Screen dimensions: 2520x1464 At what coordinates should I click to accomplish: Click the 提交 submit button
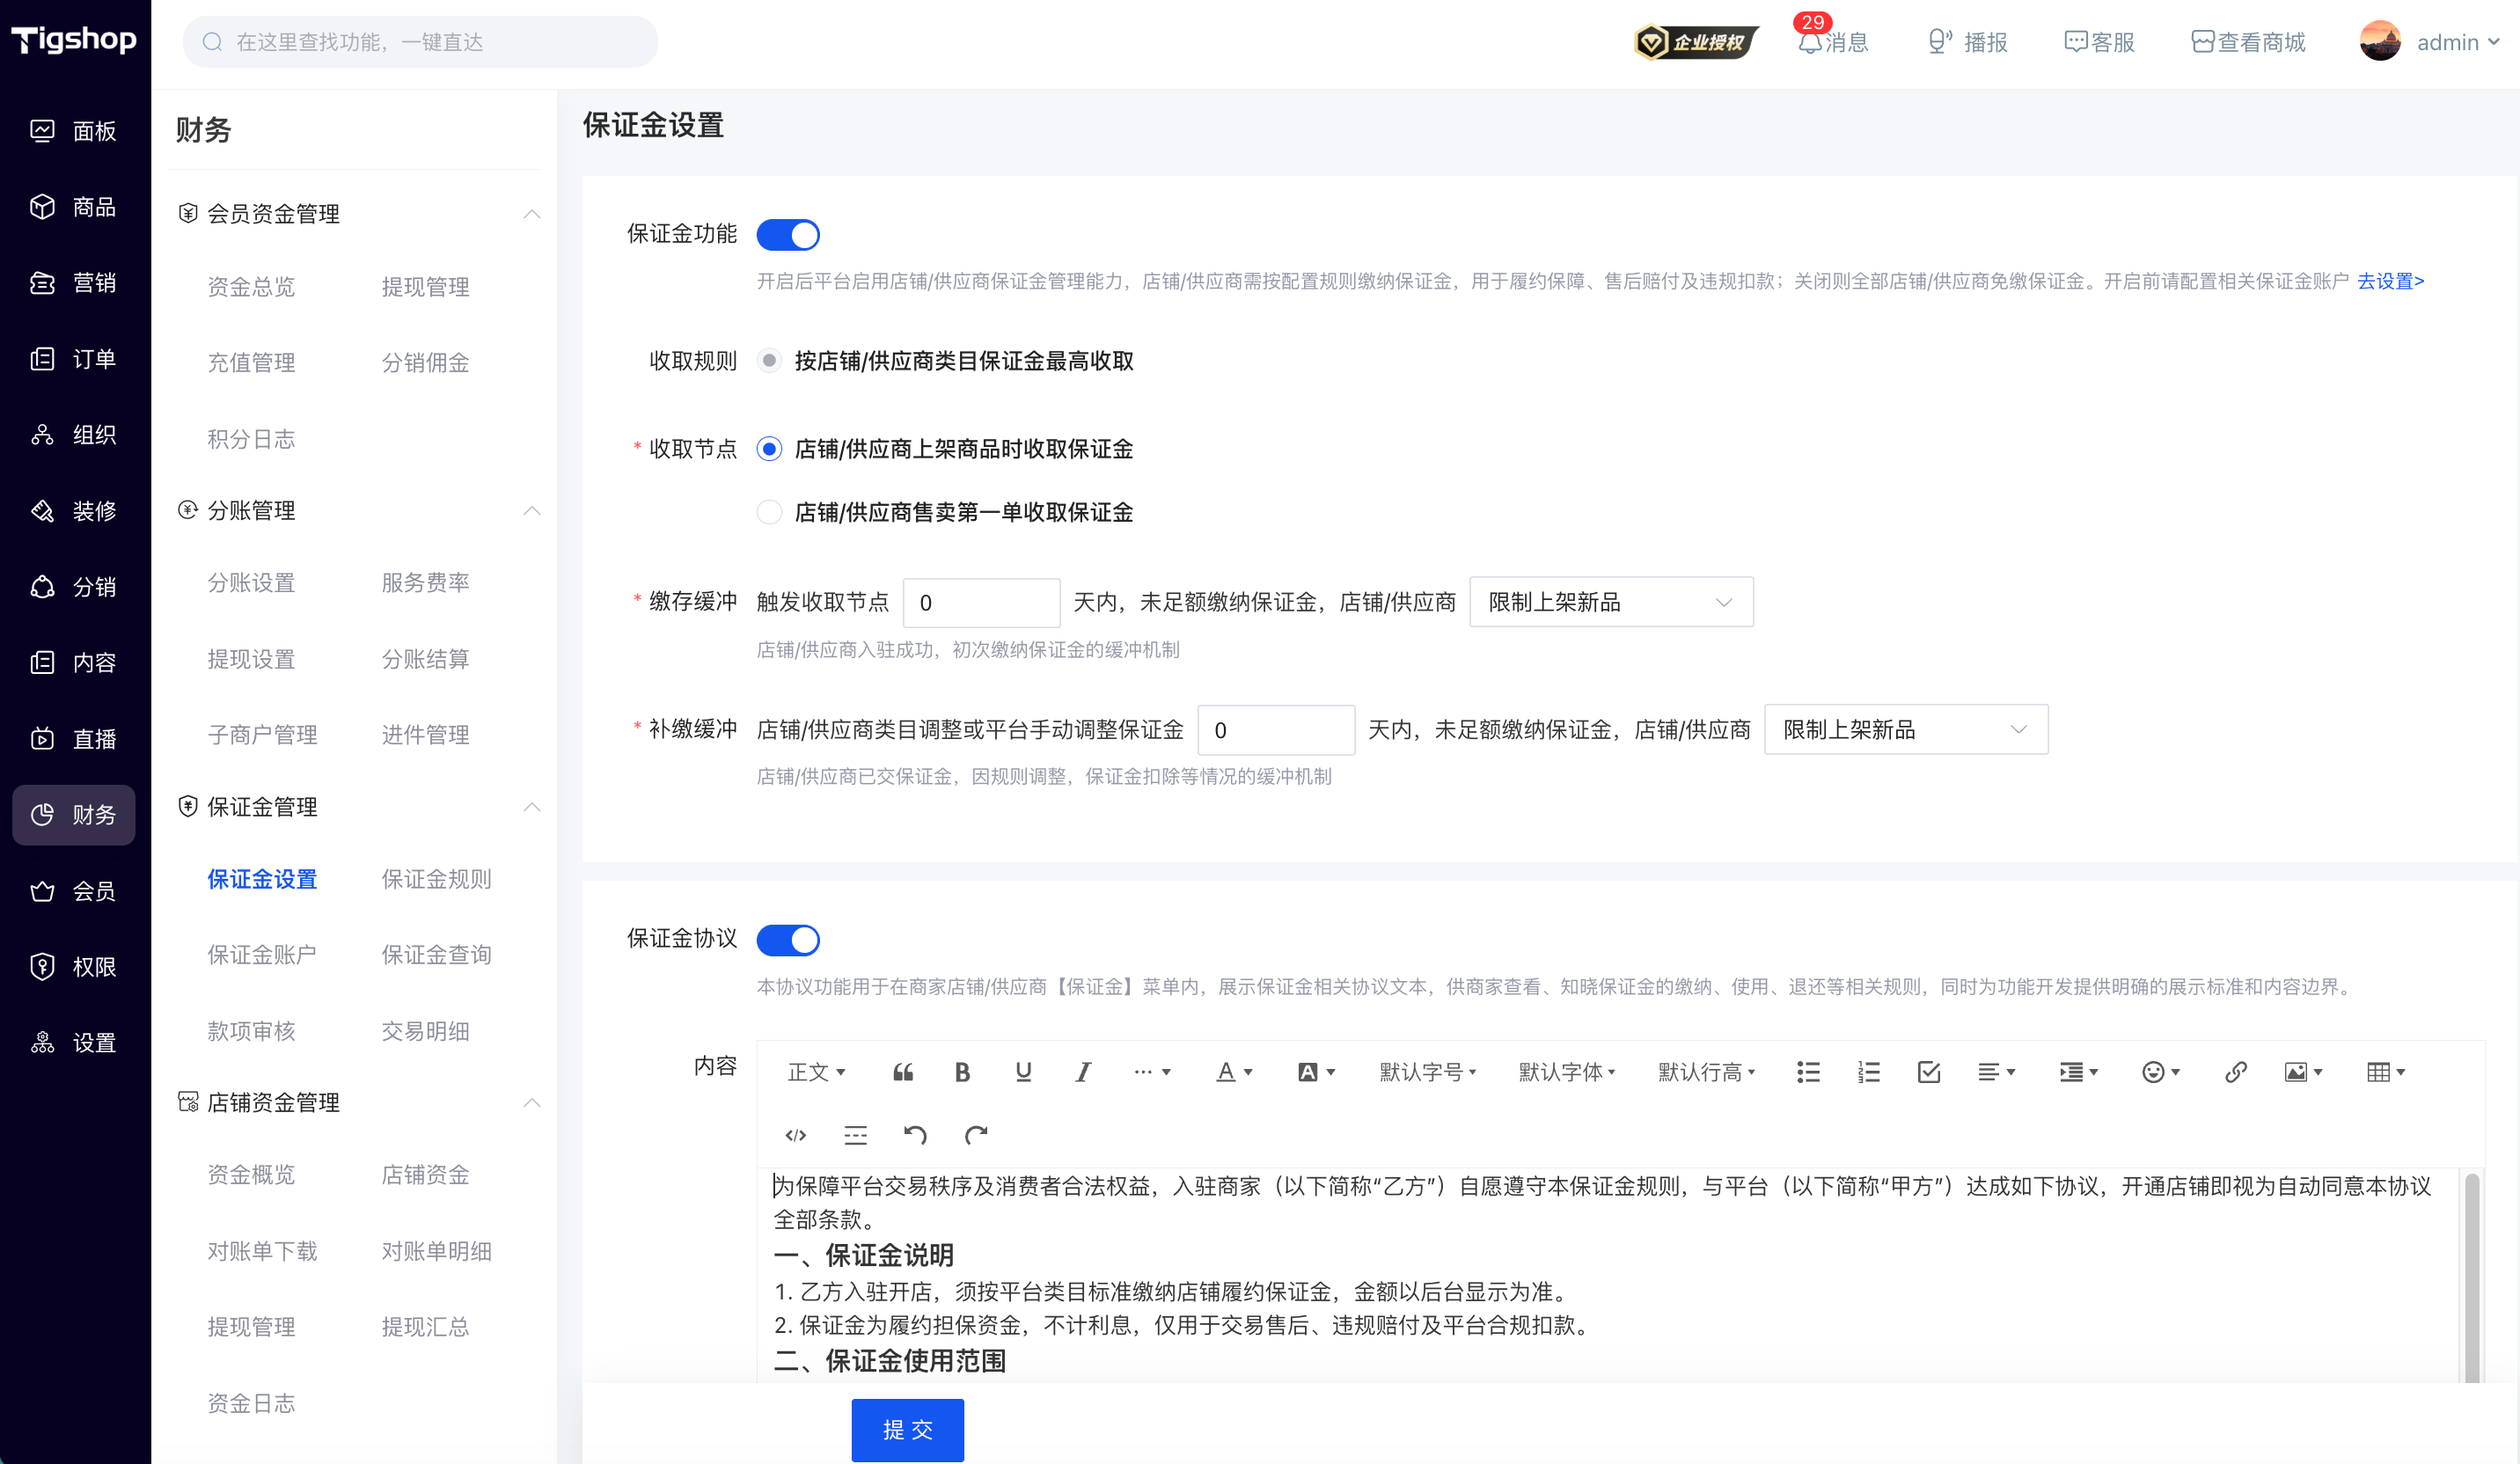907,1430
